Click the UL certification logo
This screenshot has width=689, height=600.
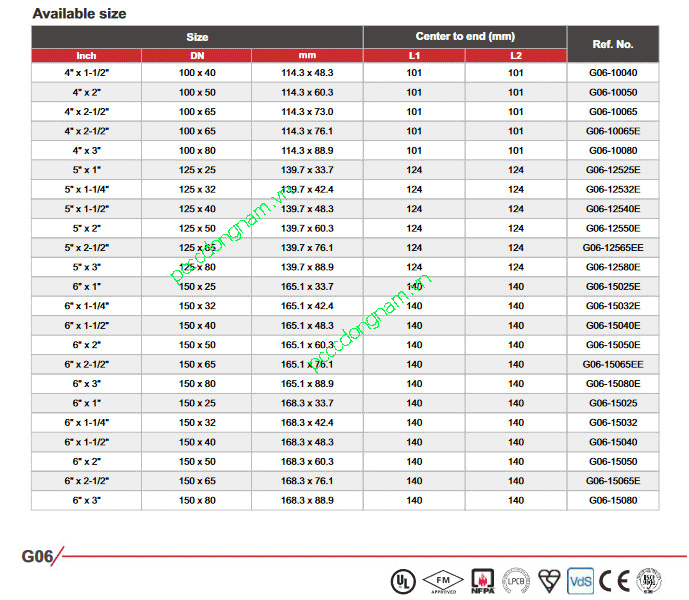click(x=402, y=580)
